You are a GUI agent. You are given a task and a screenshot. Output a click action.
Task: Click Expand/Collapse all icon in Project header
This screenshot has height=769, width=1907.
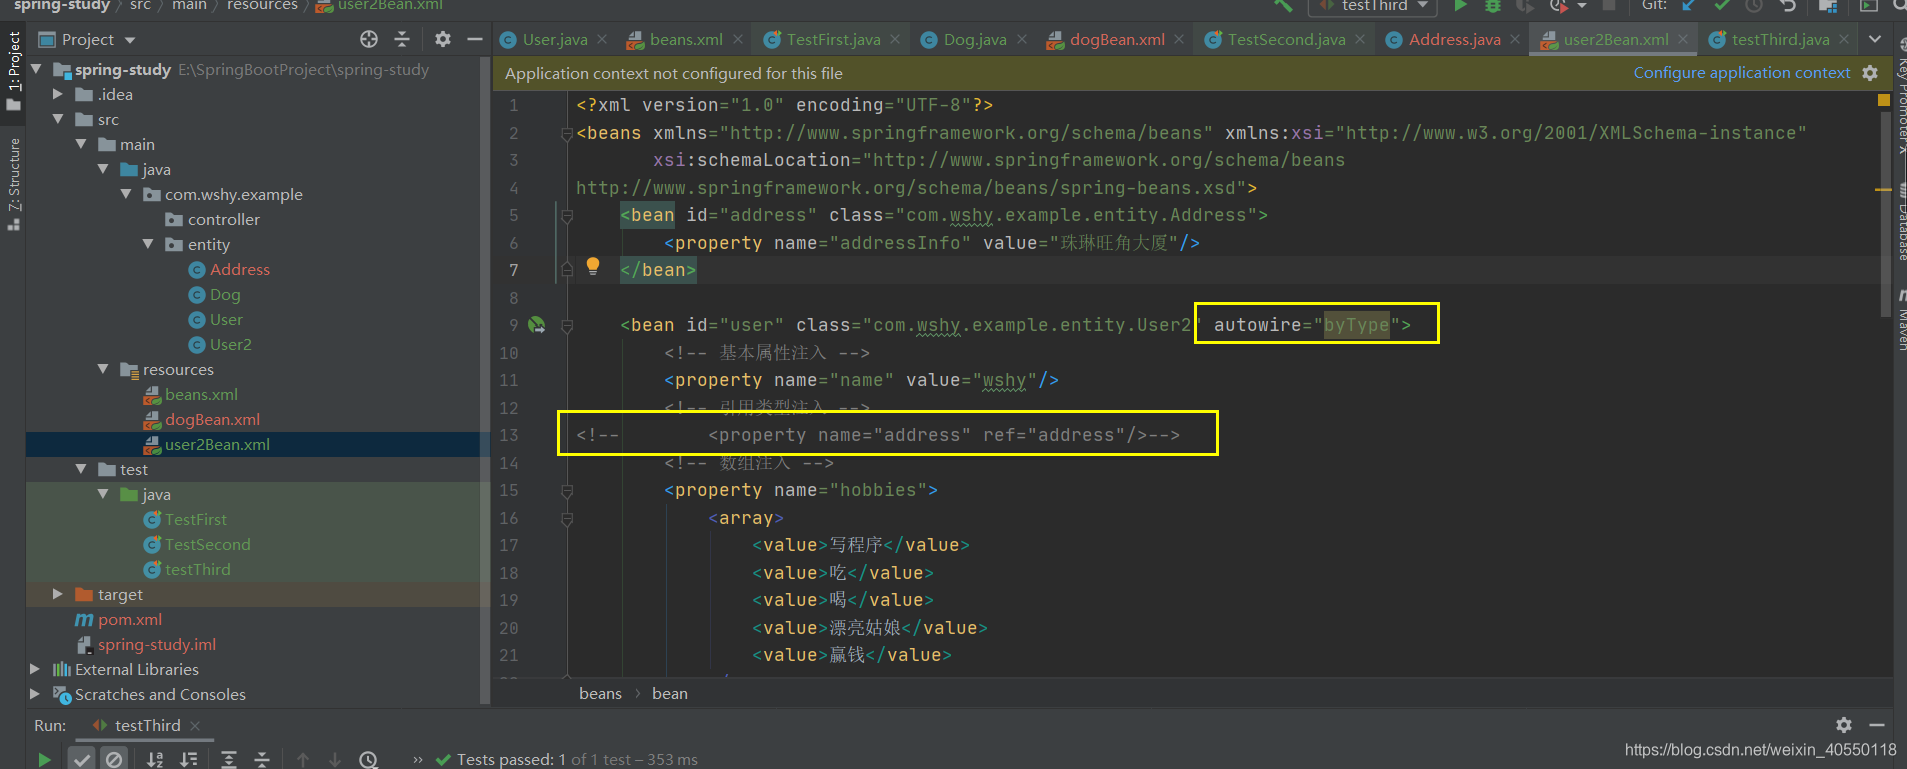[402, 39]
